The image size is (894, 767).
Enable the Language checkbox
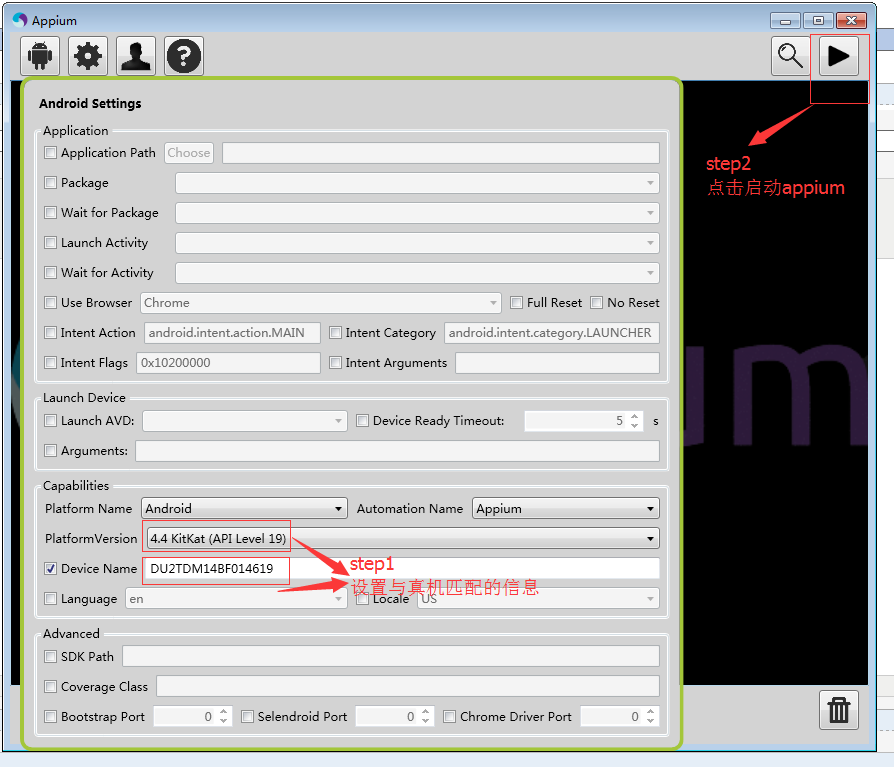point(51,599)
